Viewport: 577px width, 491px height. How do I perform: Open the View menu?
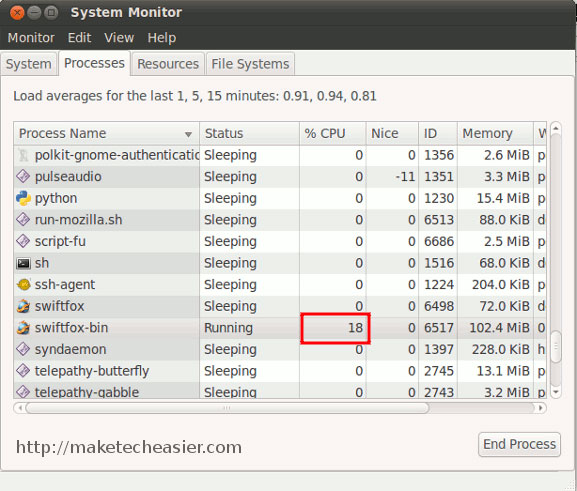tap(119, 38)
